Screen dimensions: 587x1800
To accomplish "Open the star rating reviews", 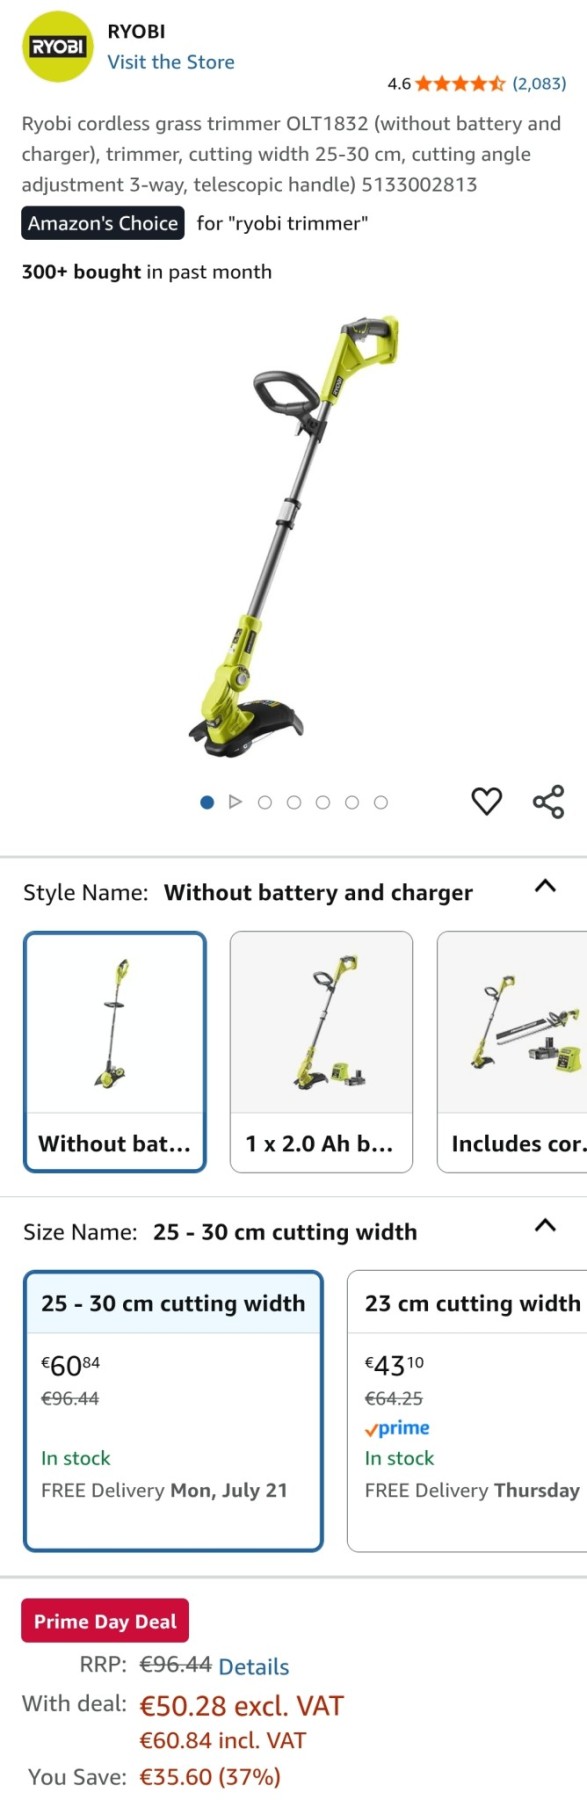I will (460, 83).
